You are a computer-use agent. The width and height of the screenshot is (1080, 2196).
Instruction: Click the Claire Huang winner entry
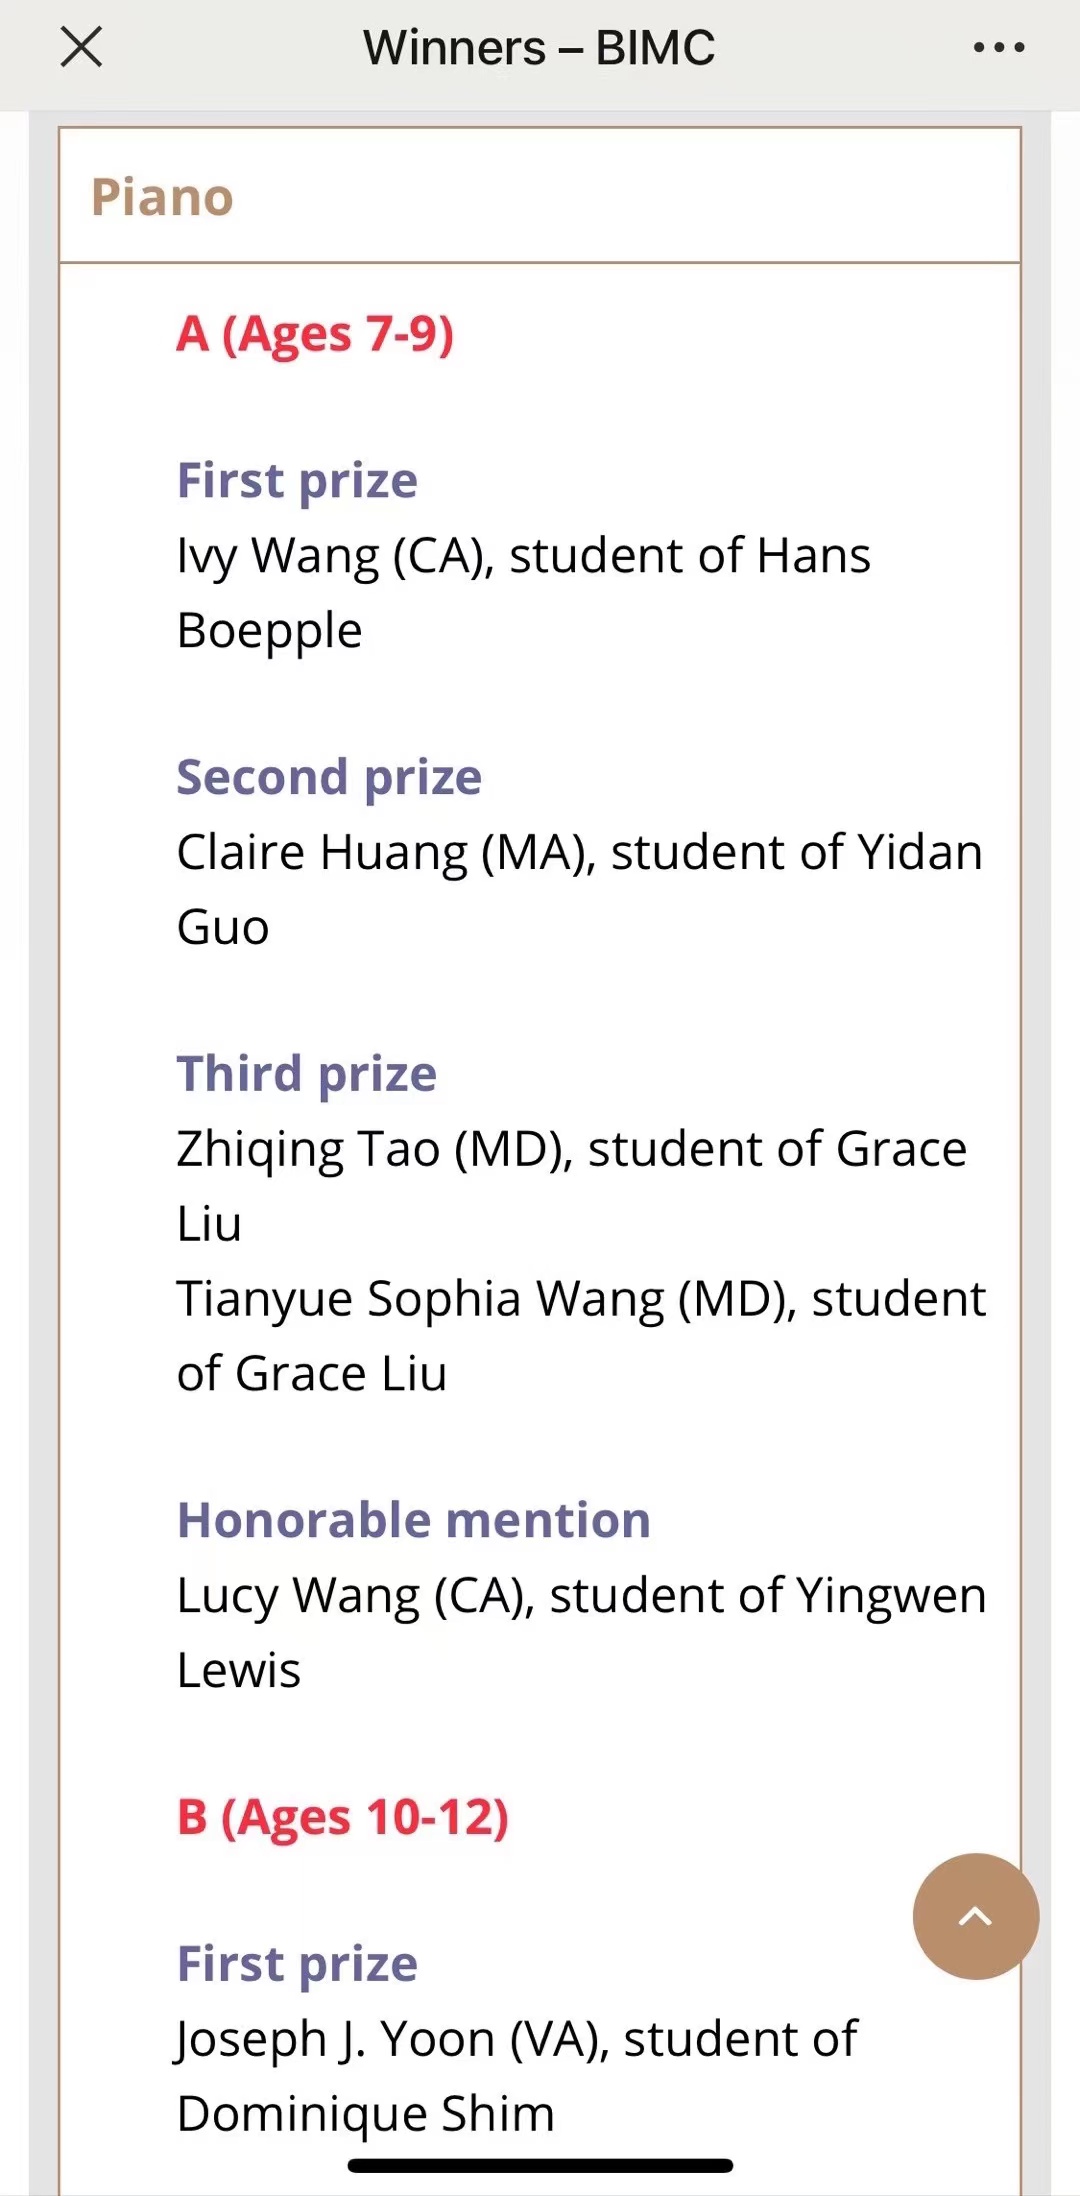tap(579, 889)
